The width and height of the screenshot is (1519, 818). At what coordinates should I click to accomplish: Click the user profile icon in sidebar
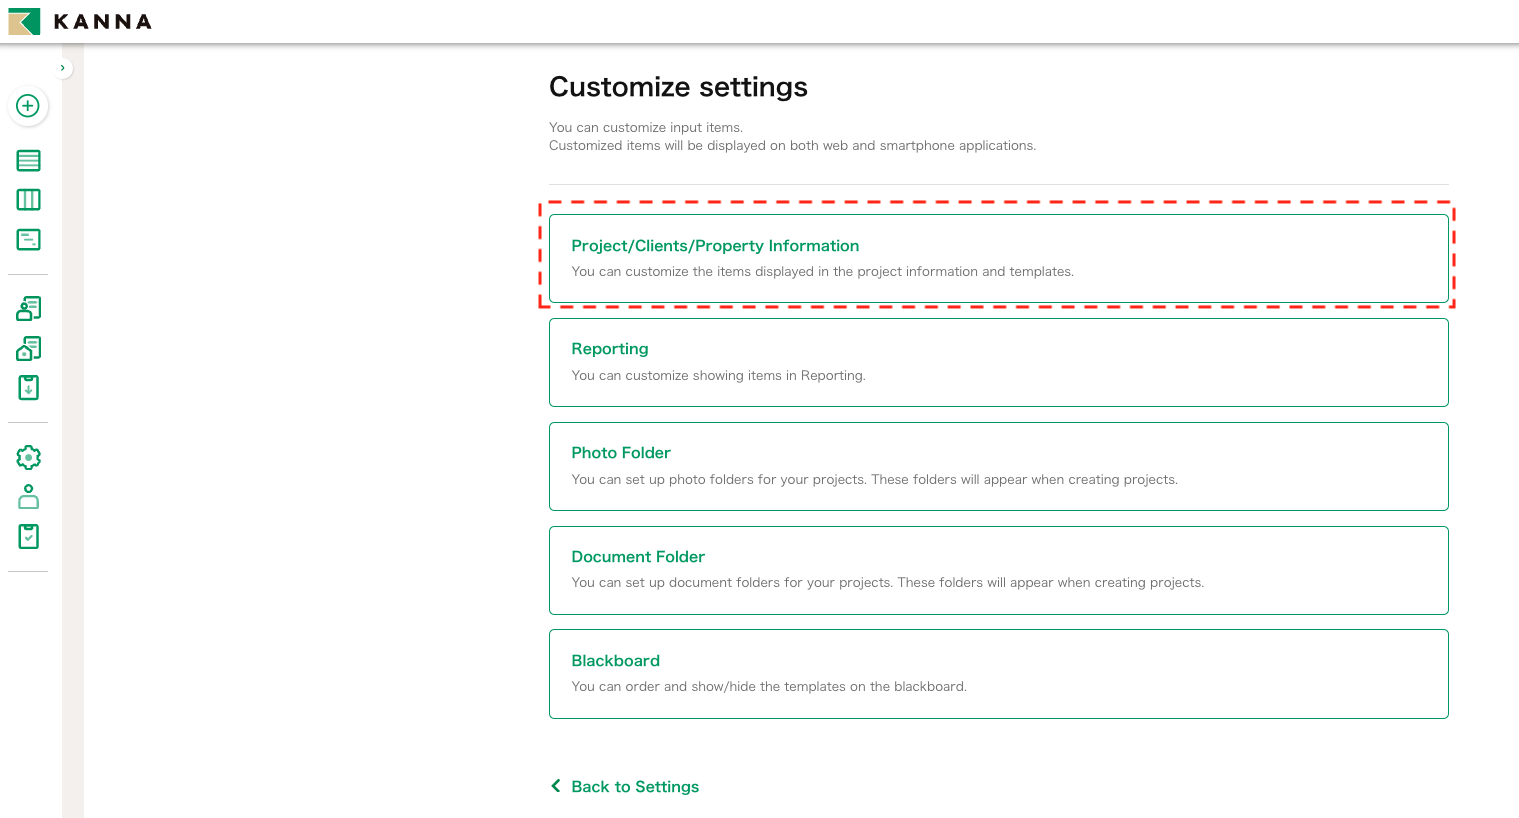click(29, 497)
